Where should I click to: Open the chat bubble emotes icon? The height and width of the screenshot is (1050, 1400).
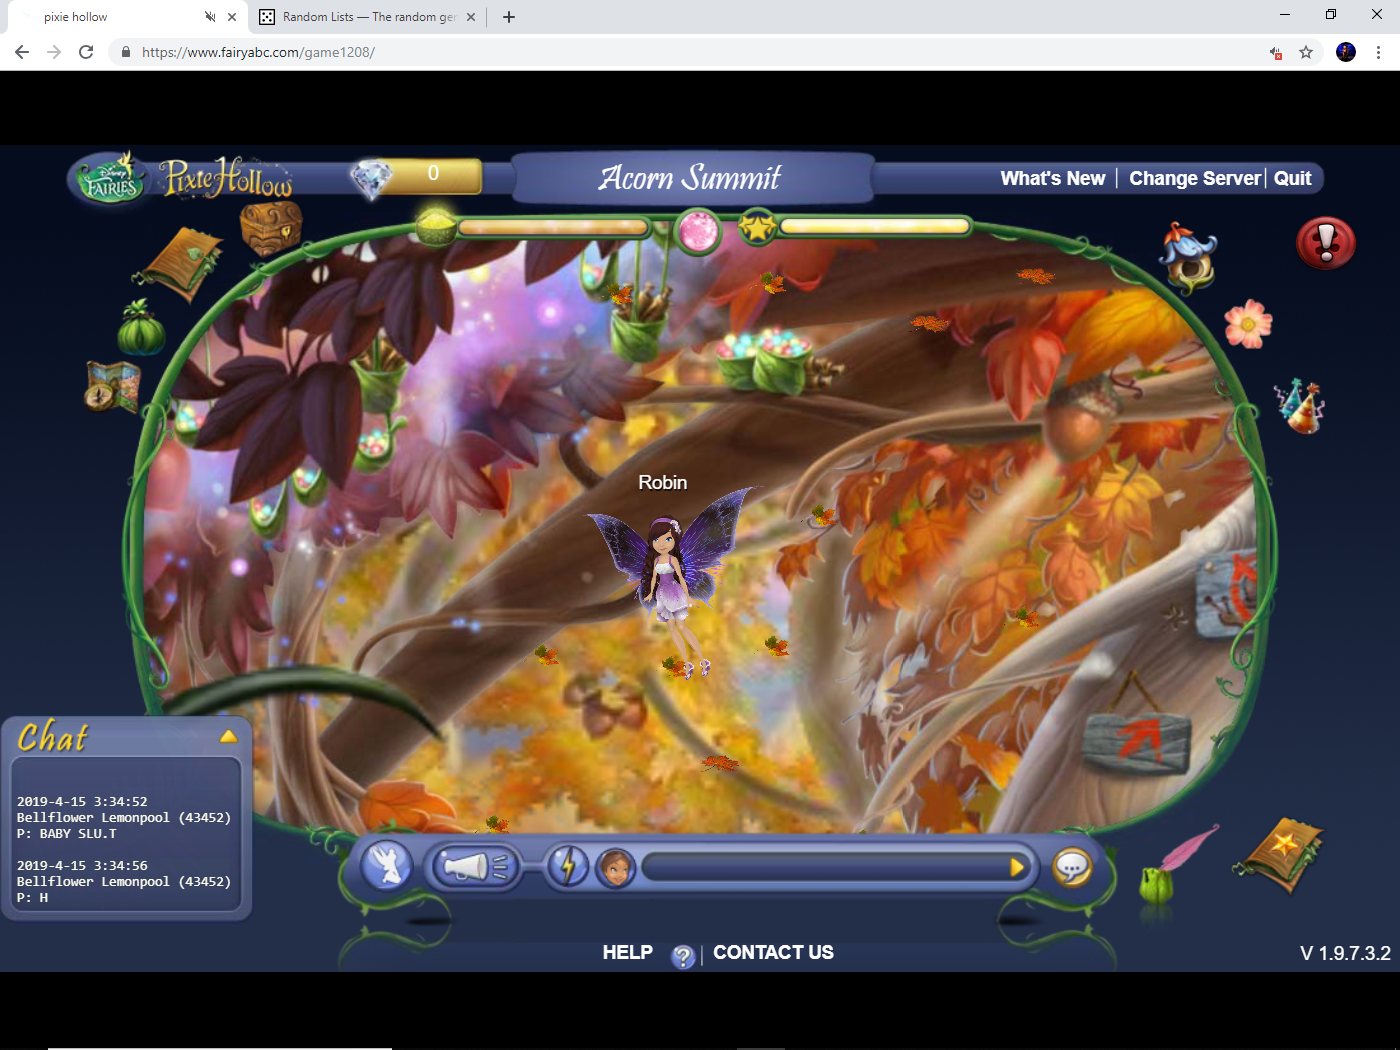click(x=1073, y=866)
